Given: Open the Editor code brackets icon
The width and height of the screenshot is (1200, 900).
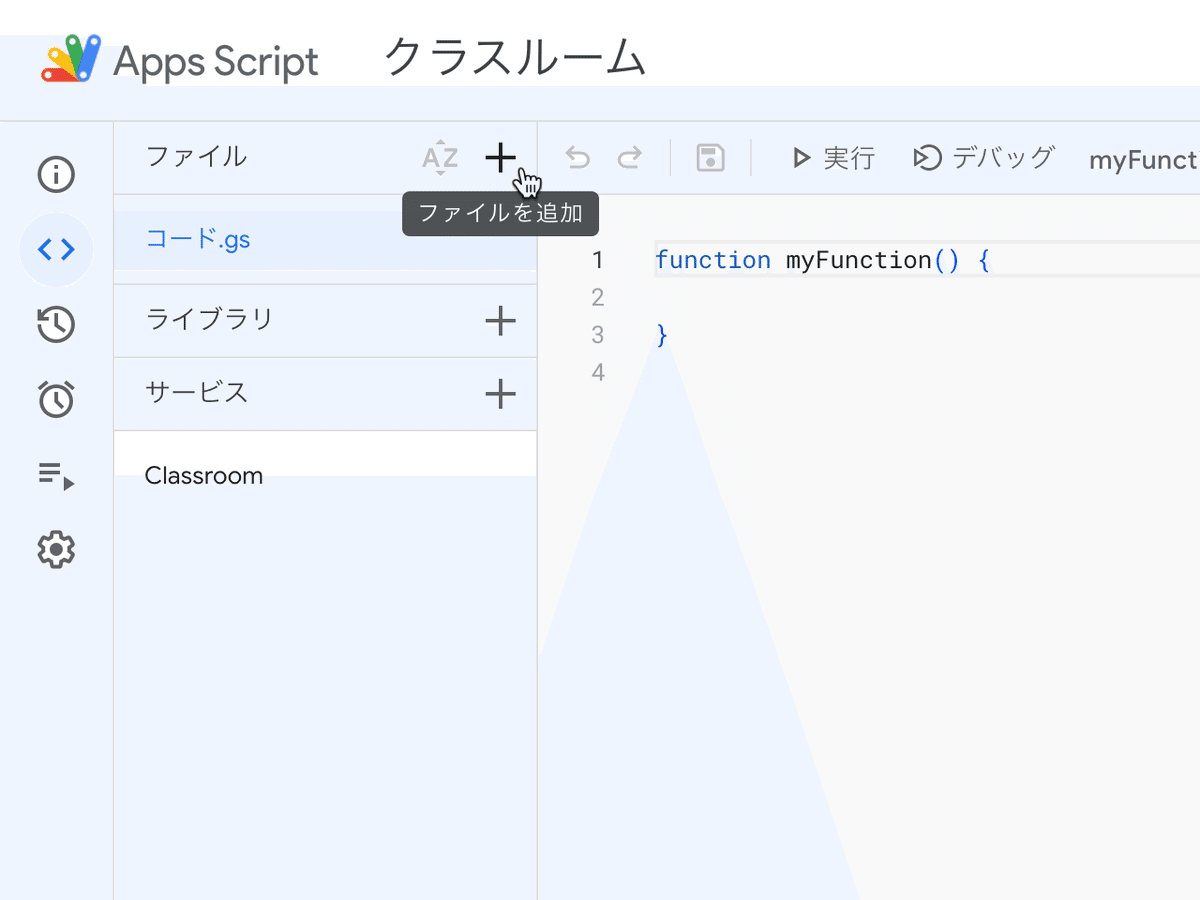Looking at the screenshot, I should pos(56,250).
